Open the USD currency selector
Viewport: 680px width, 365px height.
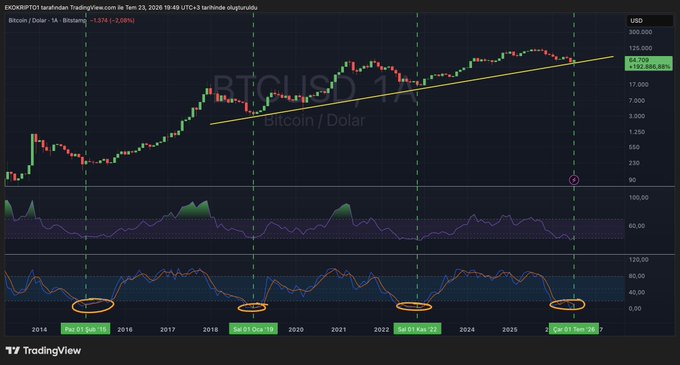pyautogui.click(x=649, y=20)
